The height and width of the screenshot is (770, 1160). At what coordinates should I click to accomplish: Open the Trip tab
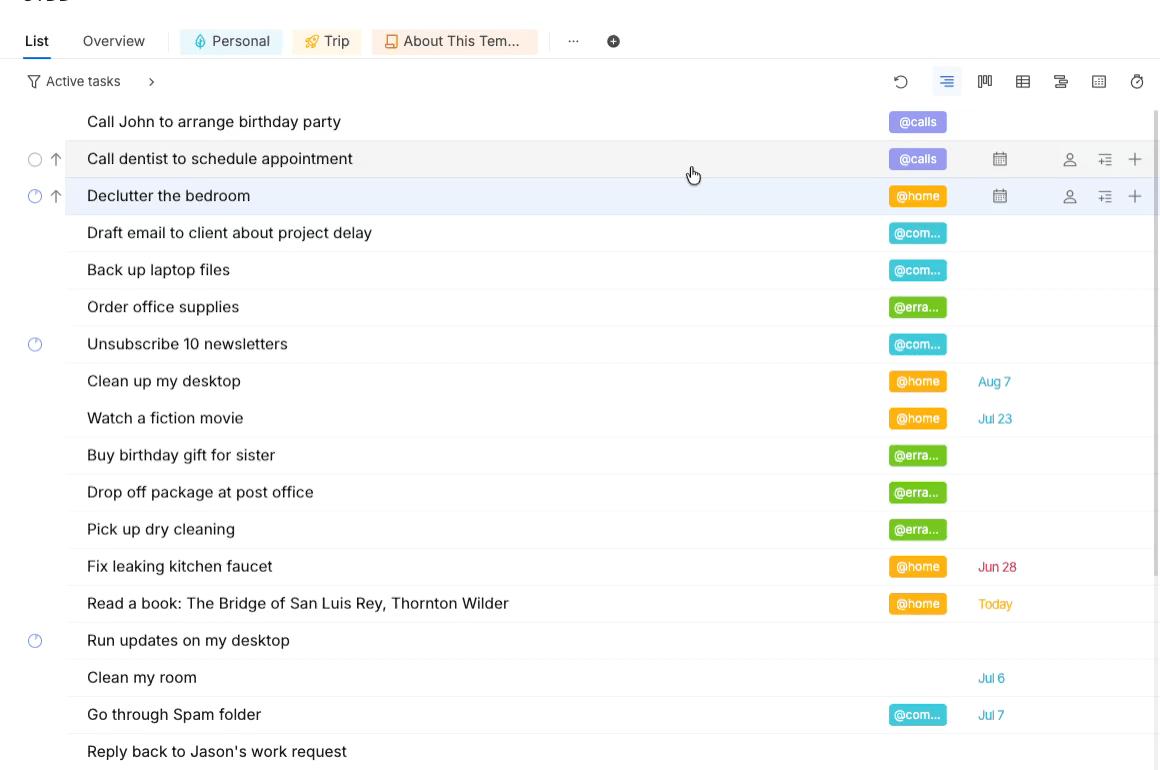click(x=326, y=41)
